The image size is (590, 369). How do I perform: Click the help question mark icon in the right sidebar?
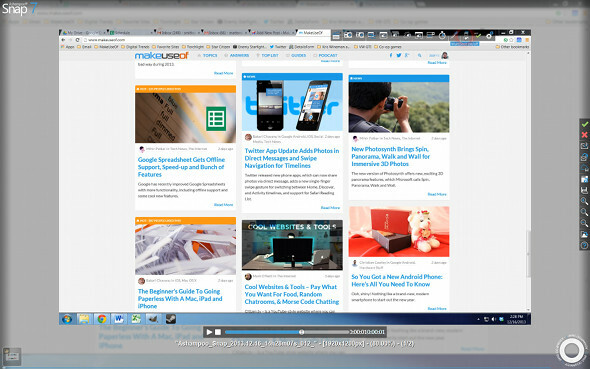pos(584,245)
